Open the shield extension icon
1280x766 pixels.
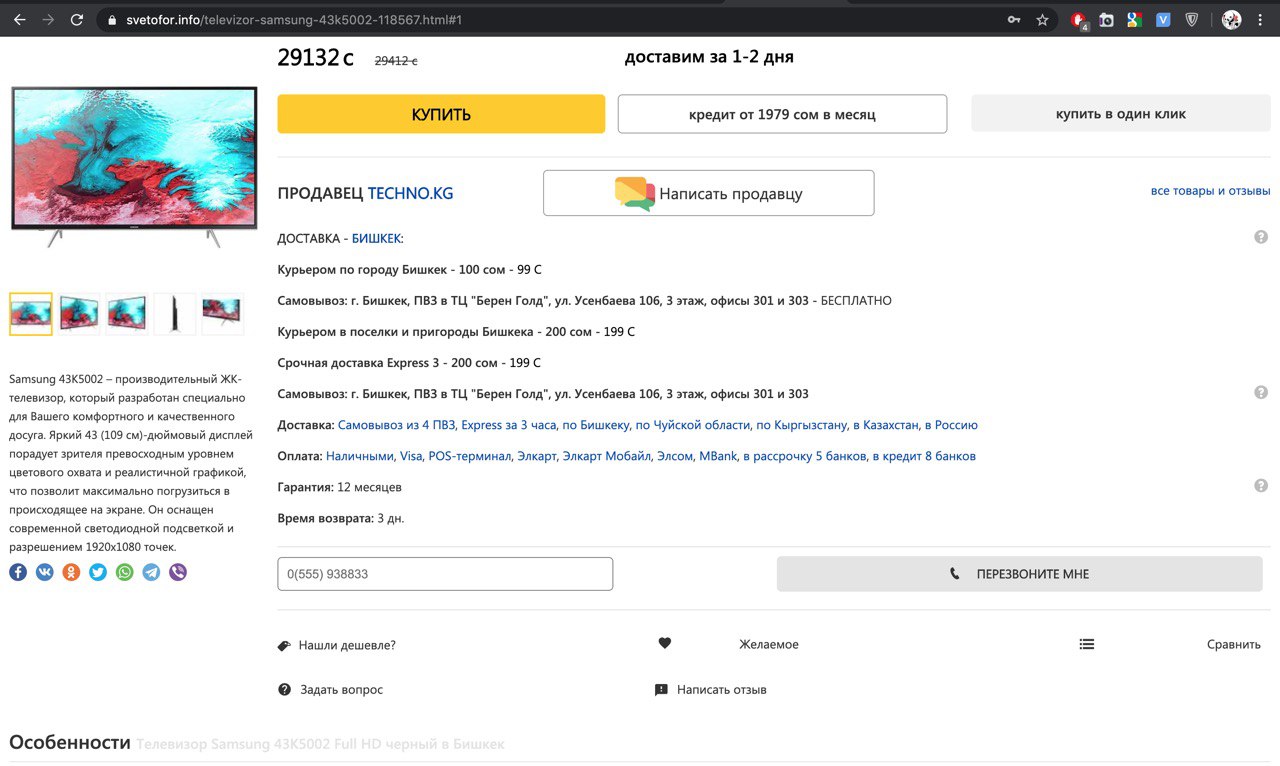click(1192, 20)
